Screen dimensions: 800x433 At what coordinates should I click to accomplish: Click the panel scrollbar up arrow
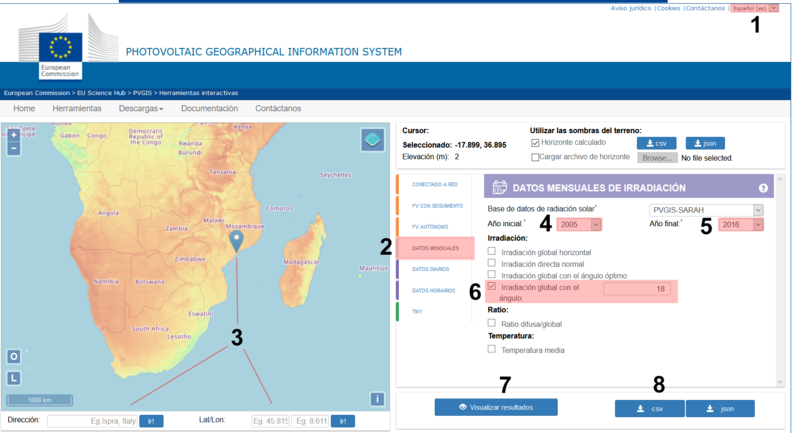click(780, 180)
